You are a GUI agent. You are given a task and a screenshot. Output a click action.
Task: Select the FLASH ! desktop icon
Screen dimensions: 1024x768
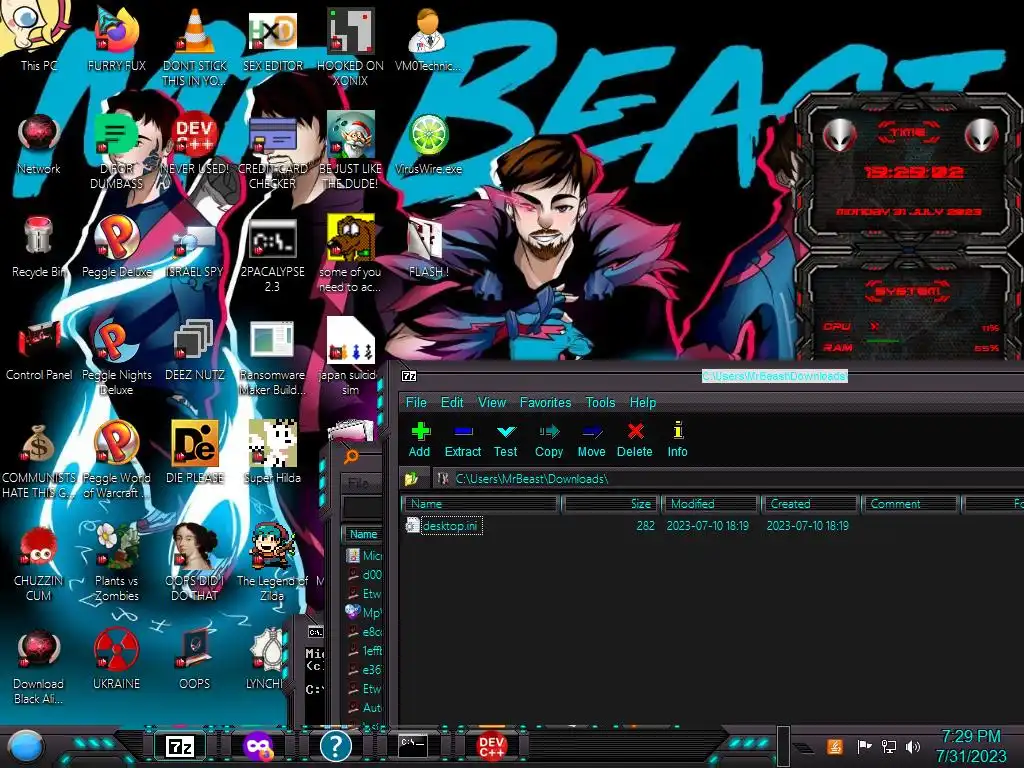[x=428, y=246]
